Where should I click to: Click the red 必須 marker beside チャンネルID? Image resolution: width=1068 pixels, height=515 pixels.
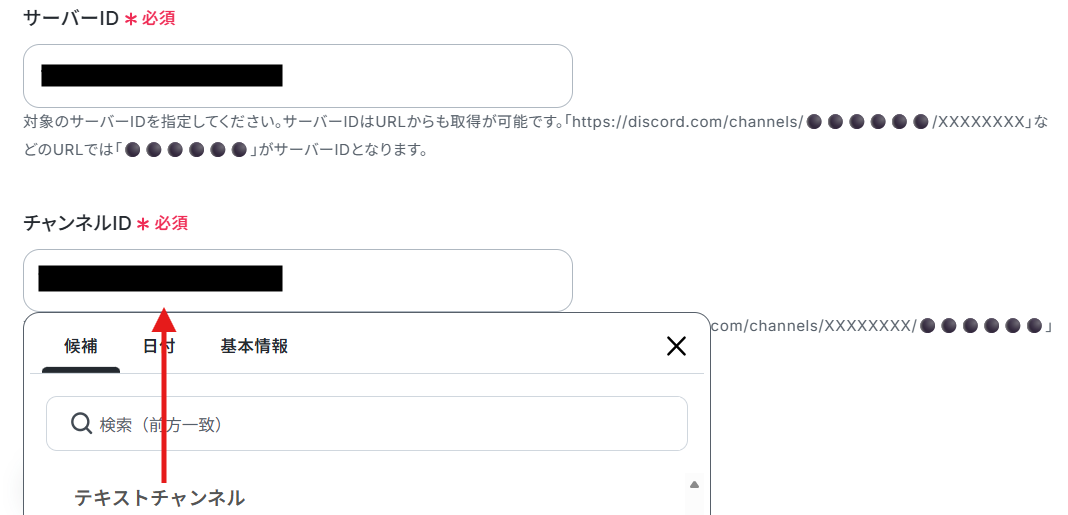click(170, 223)
